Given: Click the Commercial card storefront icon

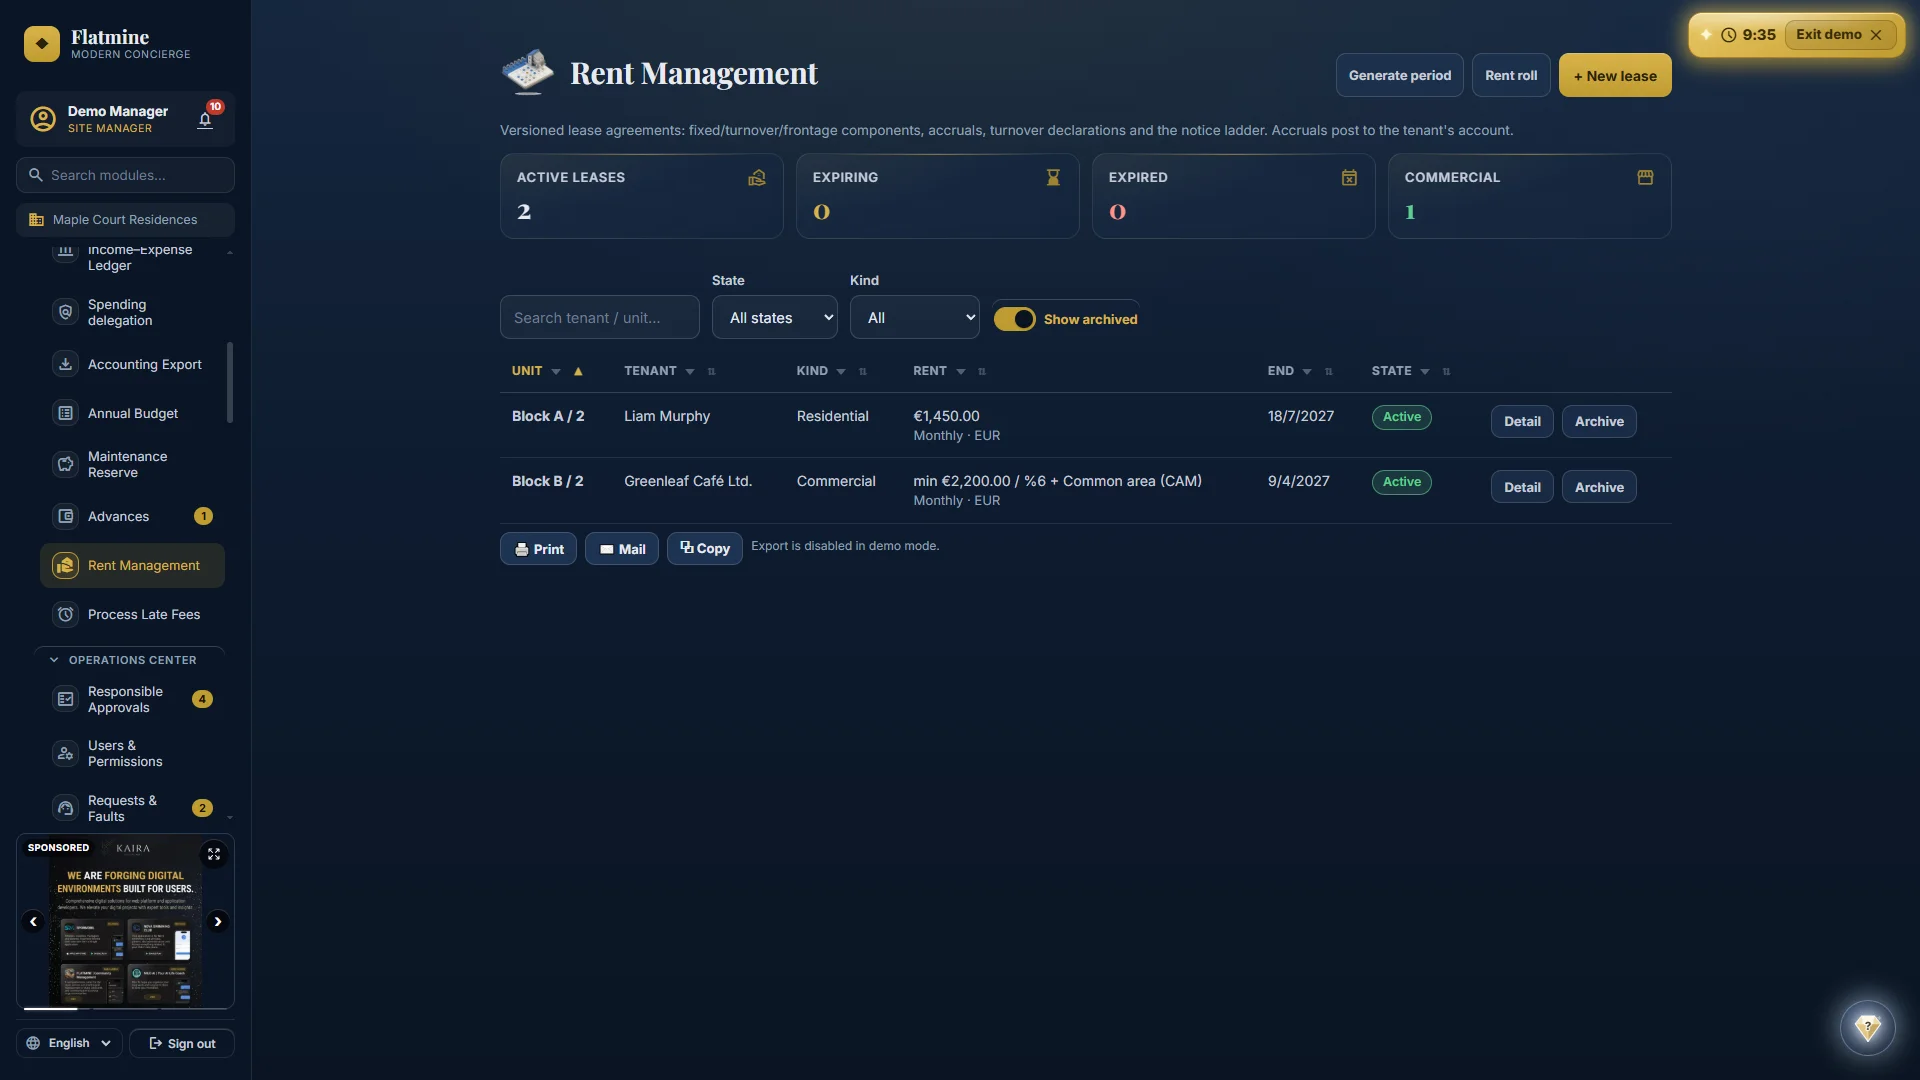Looking at the screenshot, I should tap(1645, 177).
